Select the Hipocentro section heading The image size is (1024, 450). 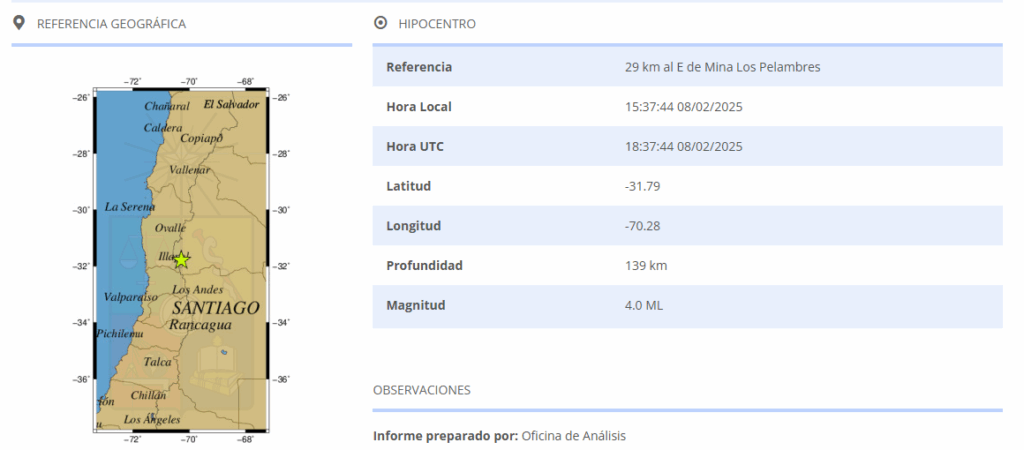(x=437, y=24)
